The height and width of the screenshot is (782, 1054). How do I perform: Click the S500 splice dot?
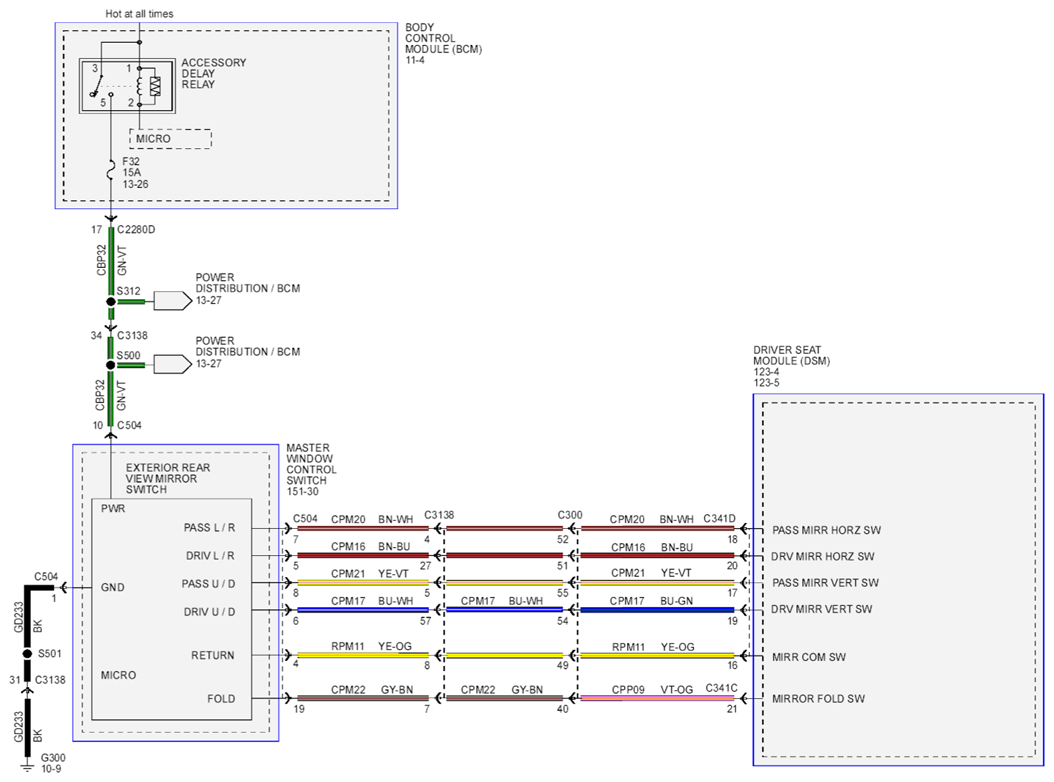point(111,365)
